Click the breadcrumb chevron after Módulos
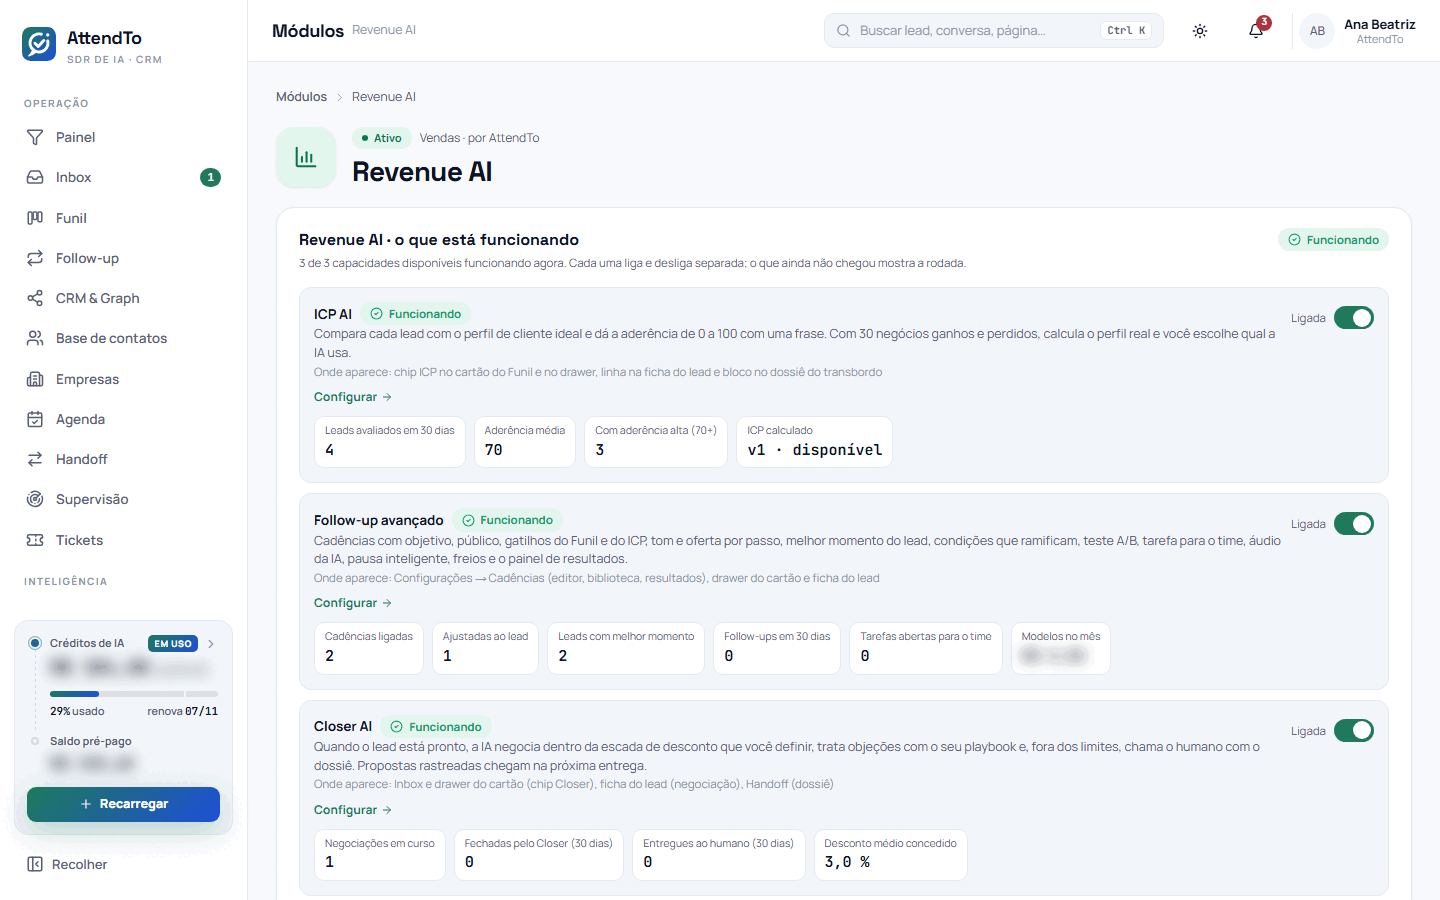Viewport: 1440px width, 900px height. click(340, 97)
